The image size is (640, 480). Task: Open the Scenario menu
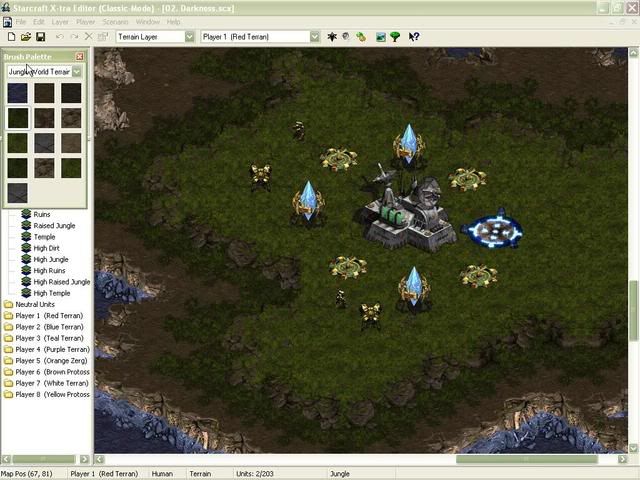point(116,22)
